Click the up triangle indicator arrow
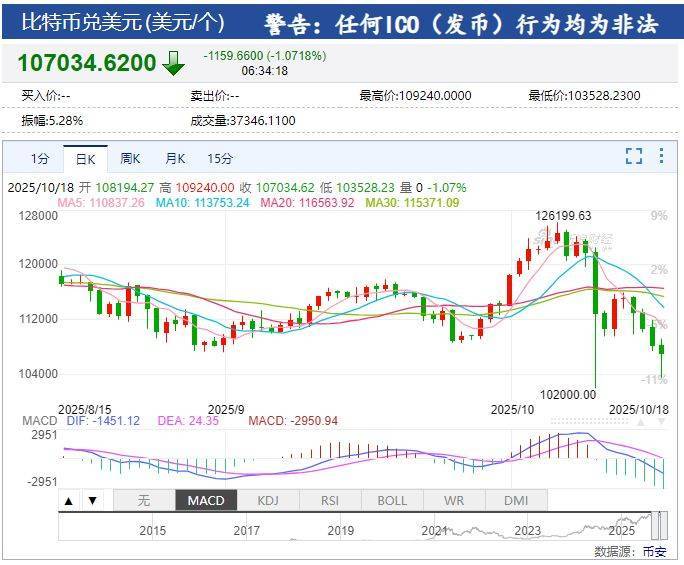The image size is (684, 565). tap(70, 500)
